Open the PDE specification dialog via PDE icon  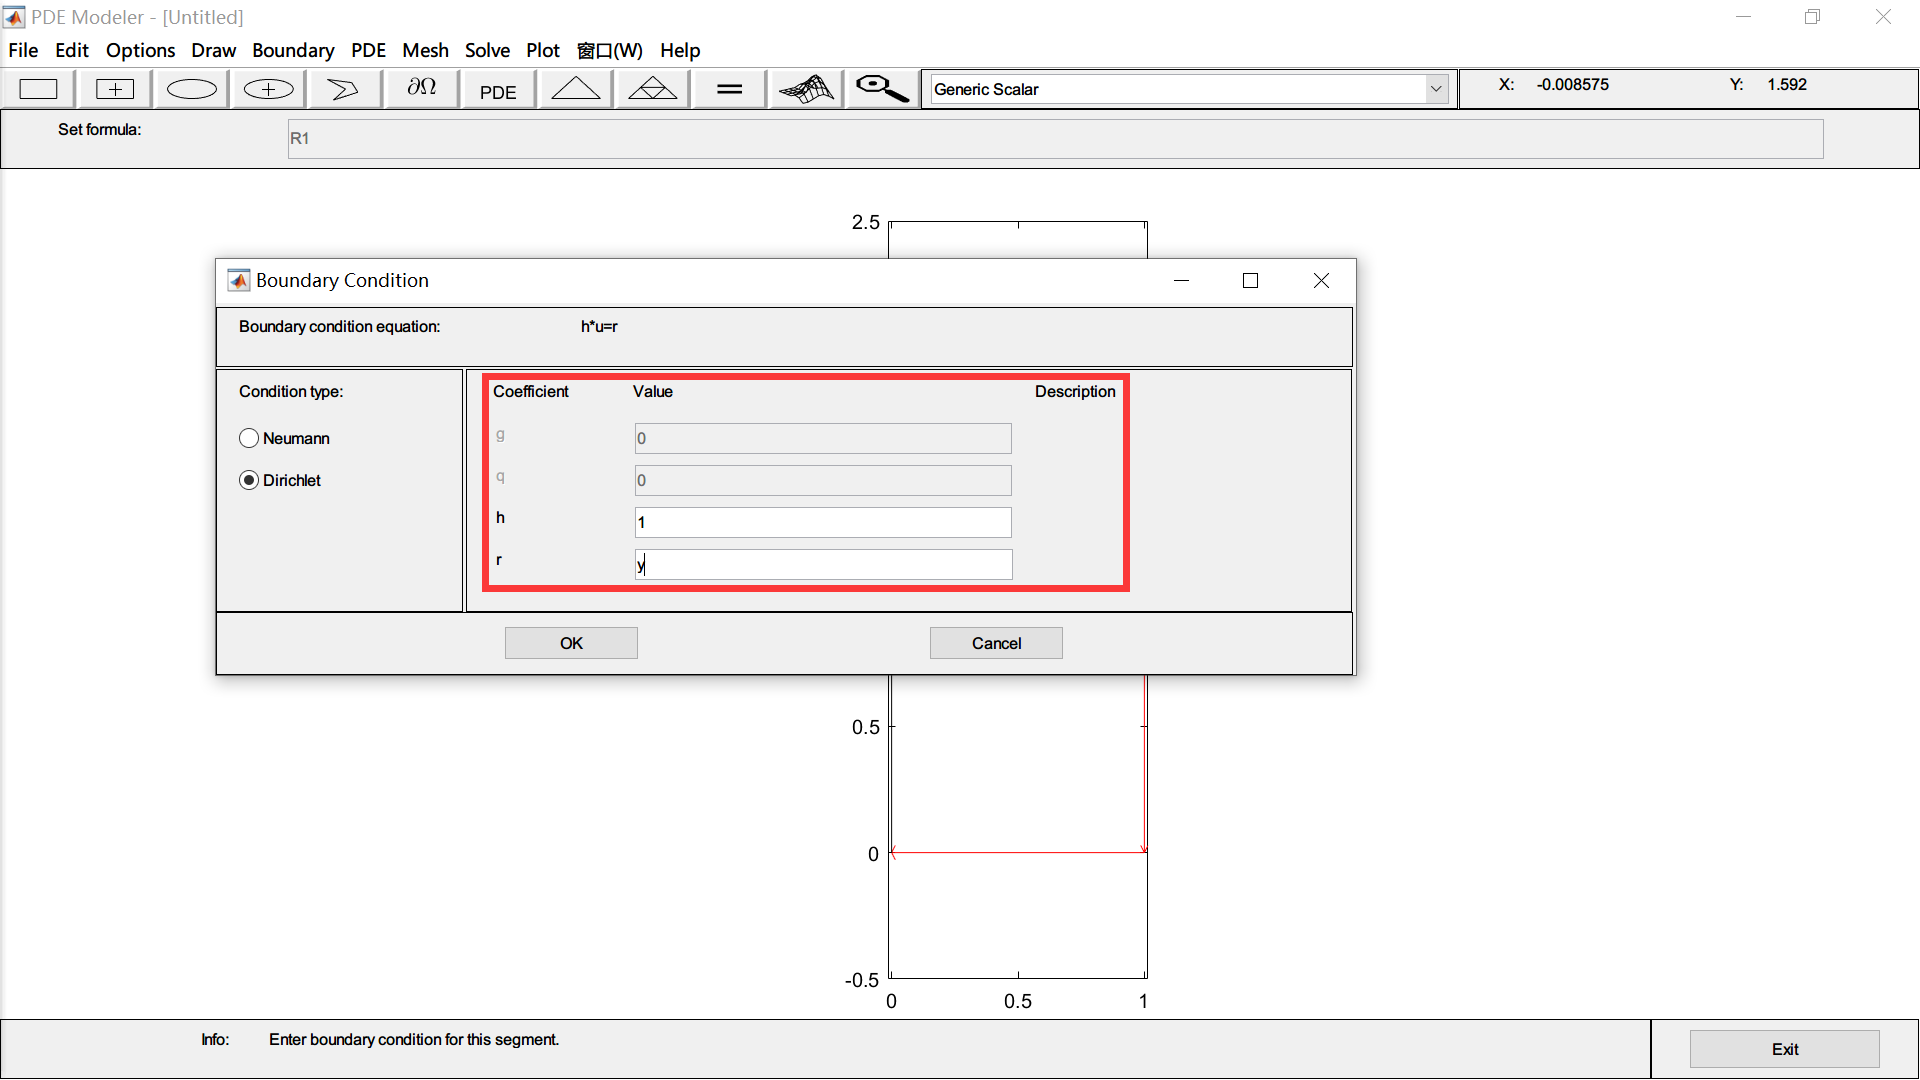(x=497, y=90)
